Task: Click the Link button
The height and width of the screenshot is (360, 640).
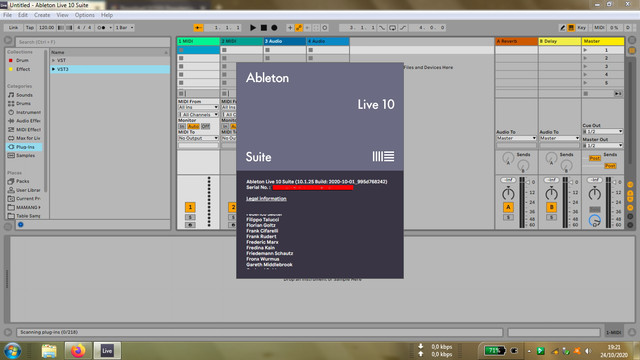Action: 13,28
